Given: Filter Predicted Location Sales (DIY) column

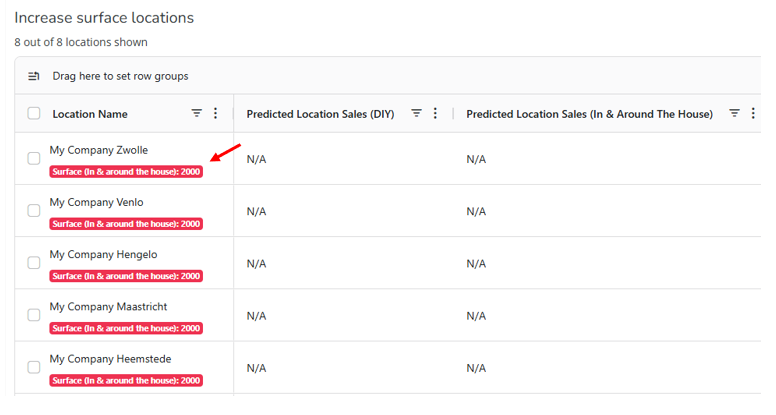Looking at the screenshot, I should coord(417,113).
